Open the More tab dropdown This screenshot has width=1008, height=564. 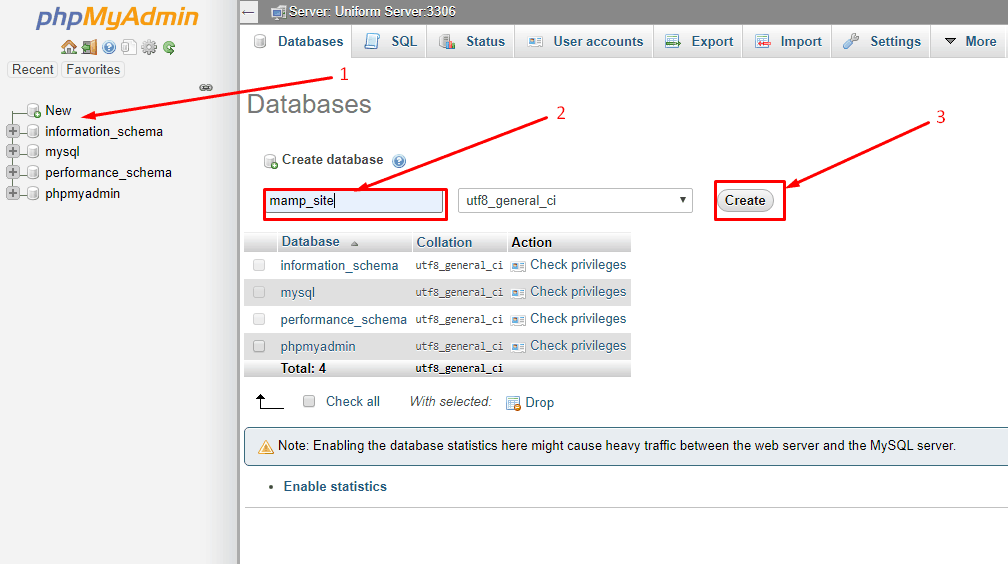tap(970, 41)
